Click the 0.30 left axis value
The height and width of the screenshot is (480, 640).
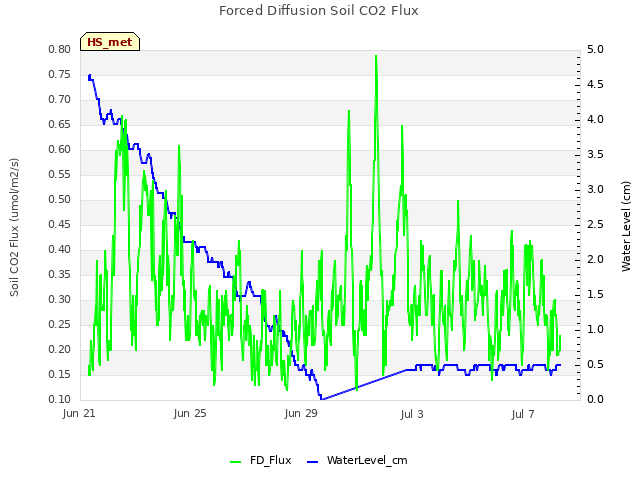click(x=60, y=299)
